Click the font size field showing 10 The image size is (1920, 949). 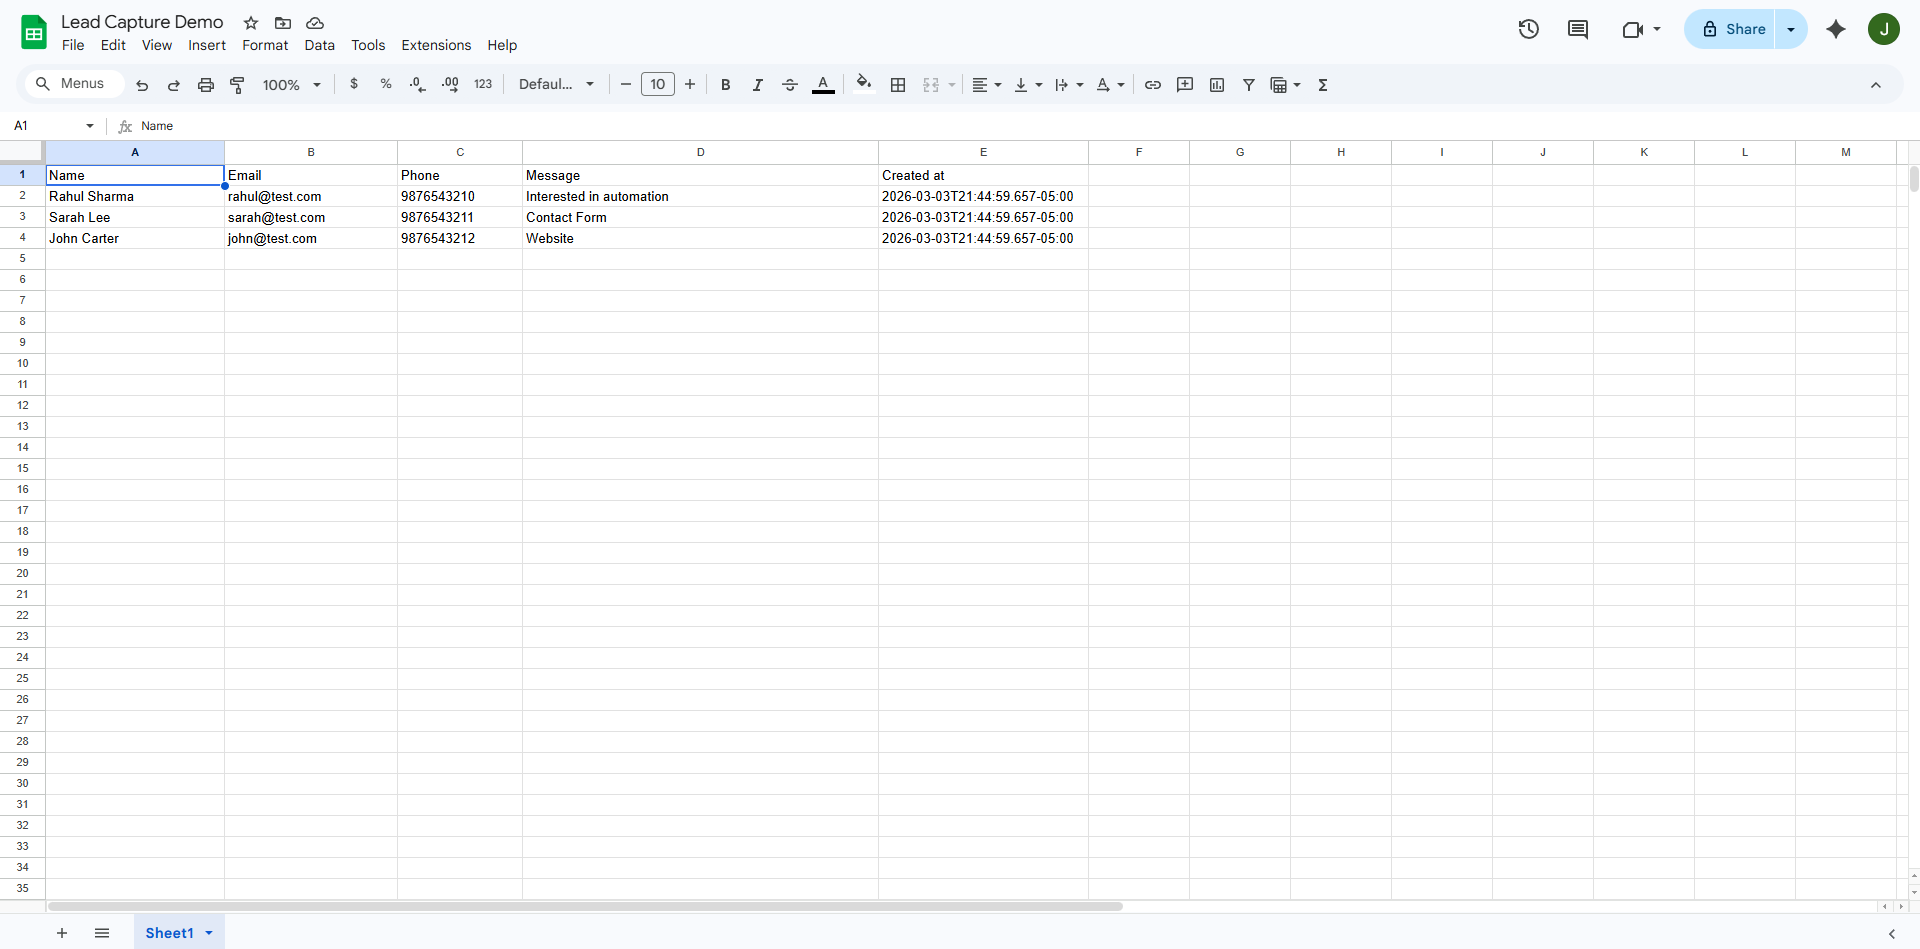pyautogui.click(x=658, y=85)
